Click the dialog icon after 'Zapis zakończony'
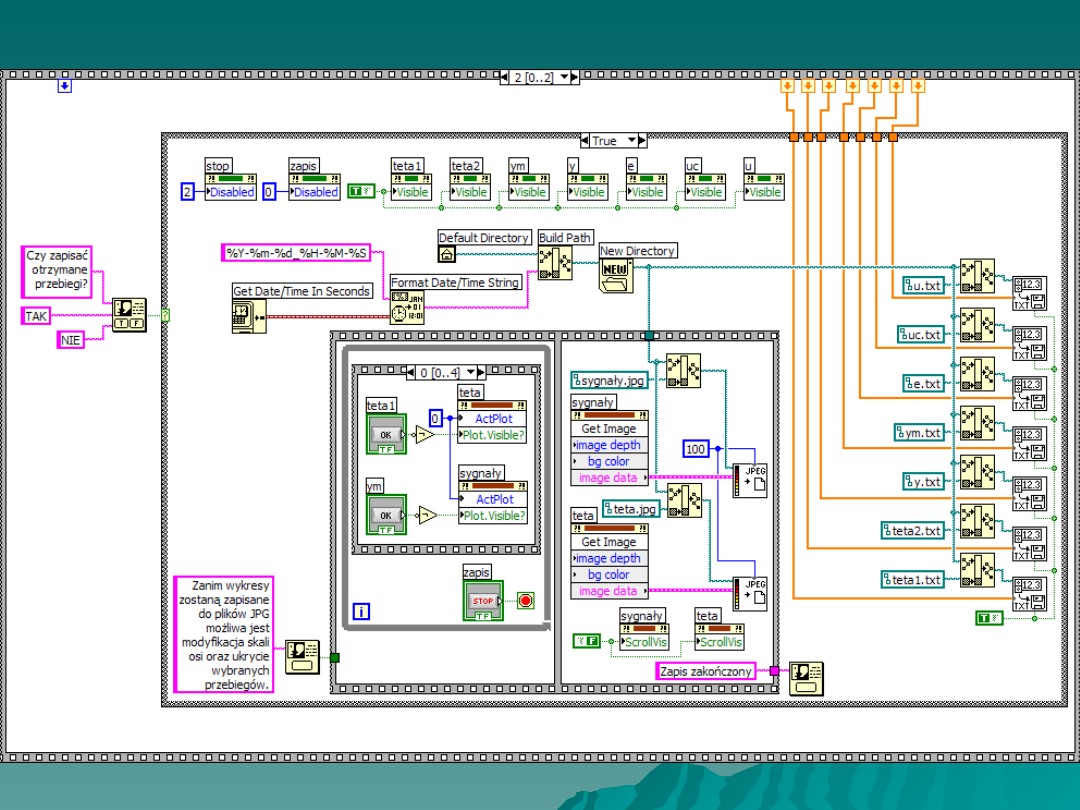Image resolution: width=1080 pixels, height=810 pixels. coord(806,678)
